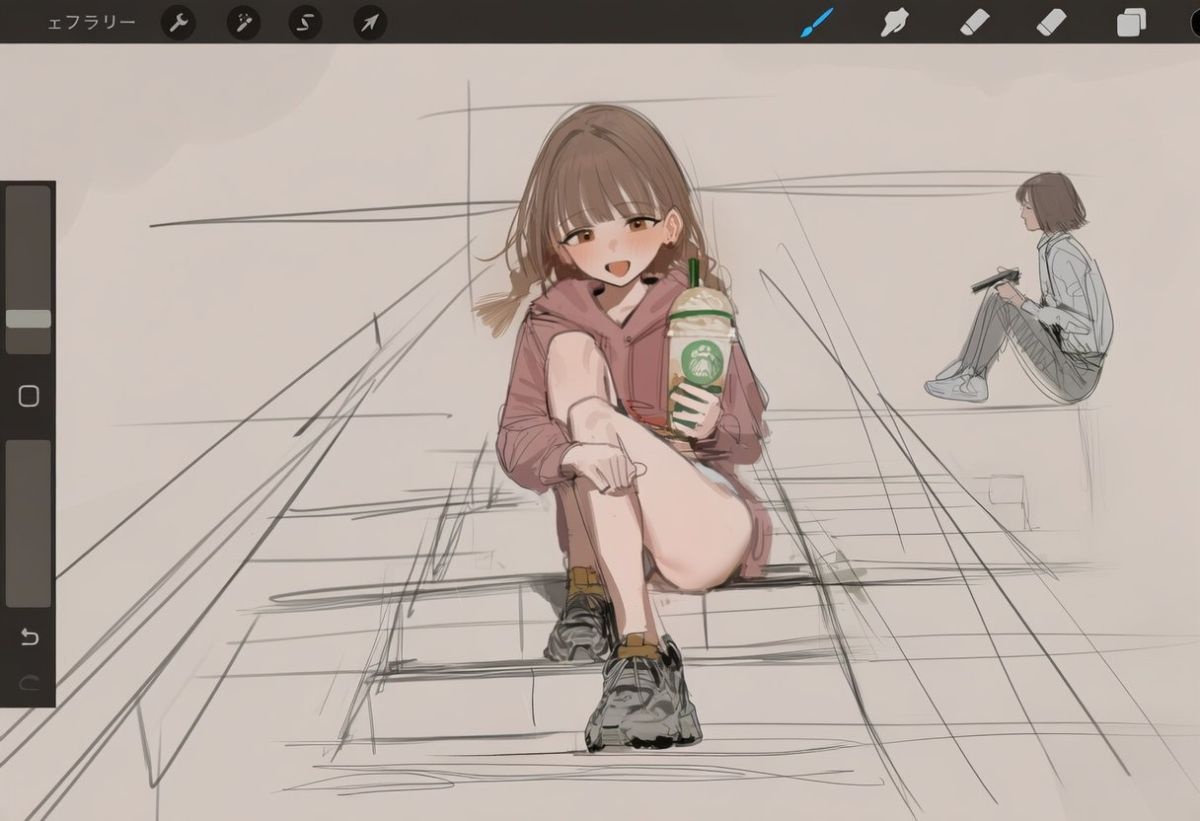Open the Actions wrench menu
Image resolution: width=1200 pixels, height=821 pixels.
click(x=178, y=22)
